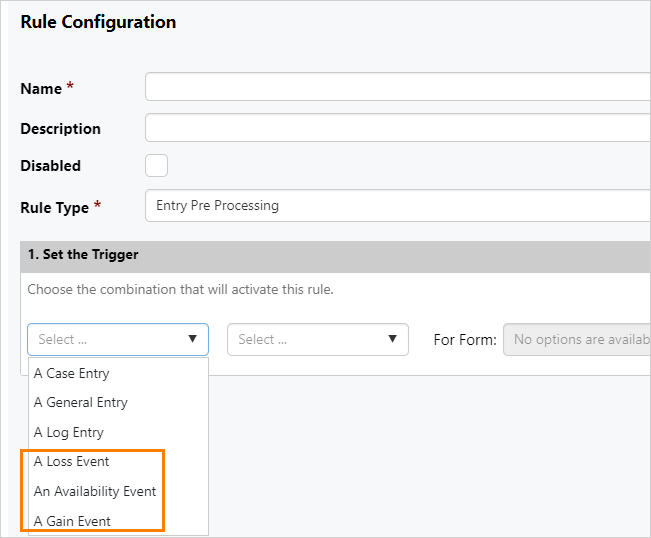
Task: Click the For Form options dropdown
Action: 576,339
